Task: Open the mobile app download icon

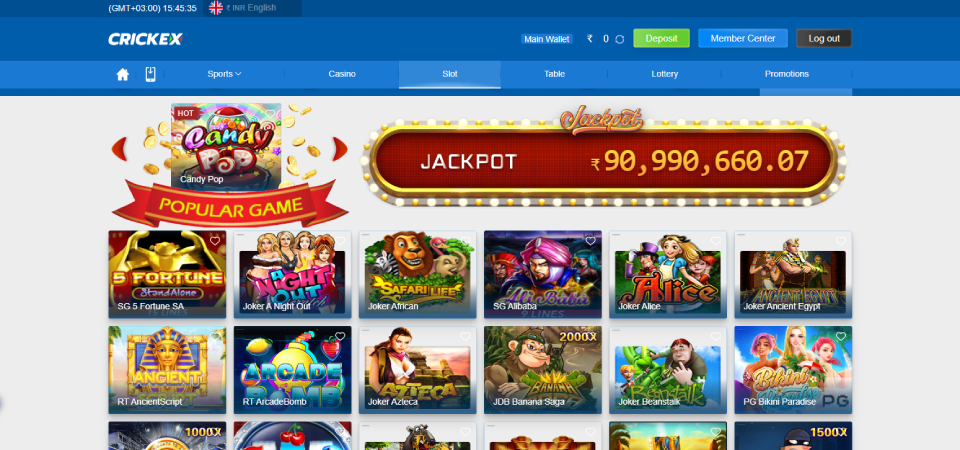Action: point(151,74)
